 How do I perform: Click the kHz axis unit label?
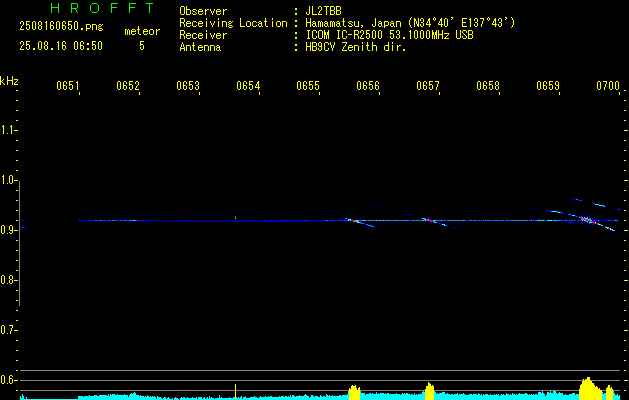pyautogui.click(x=9, y=81)
